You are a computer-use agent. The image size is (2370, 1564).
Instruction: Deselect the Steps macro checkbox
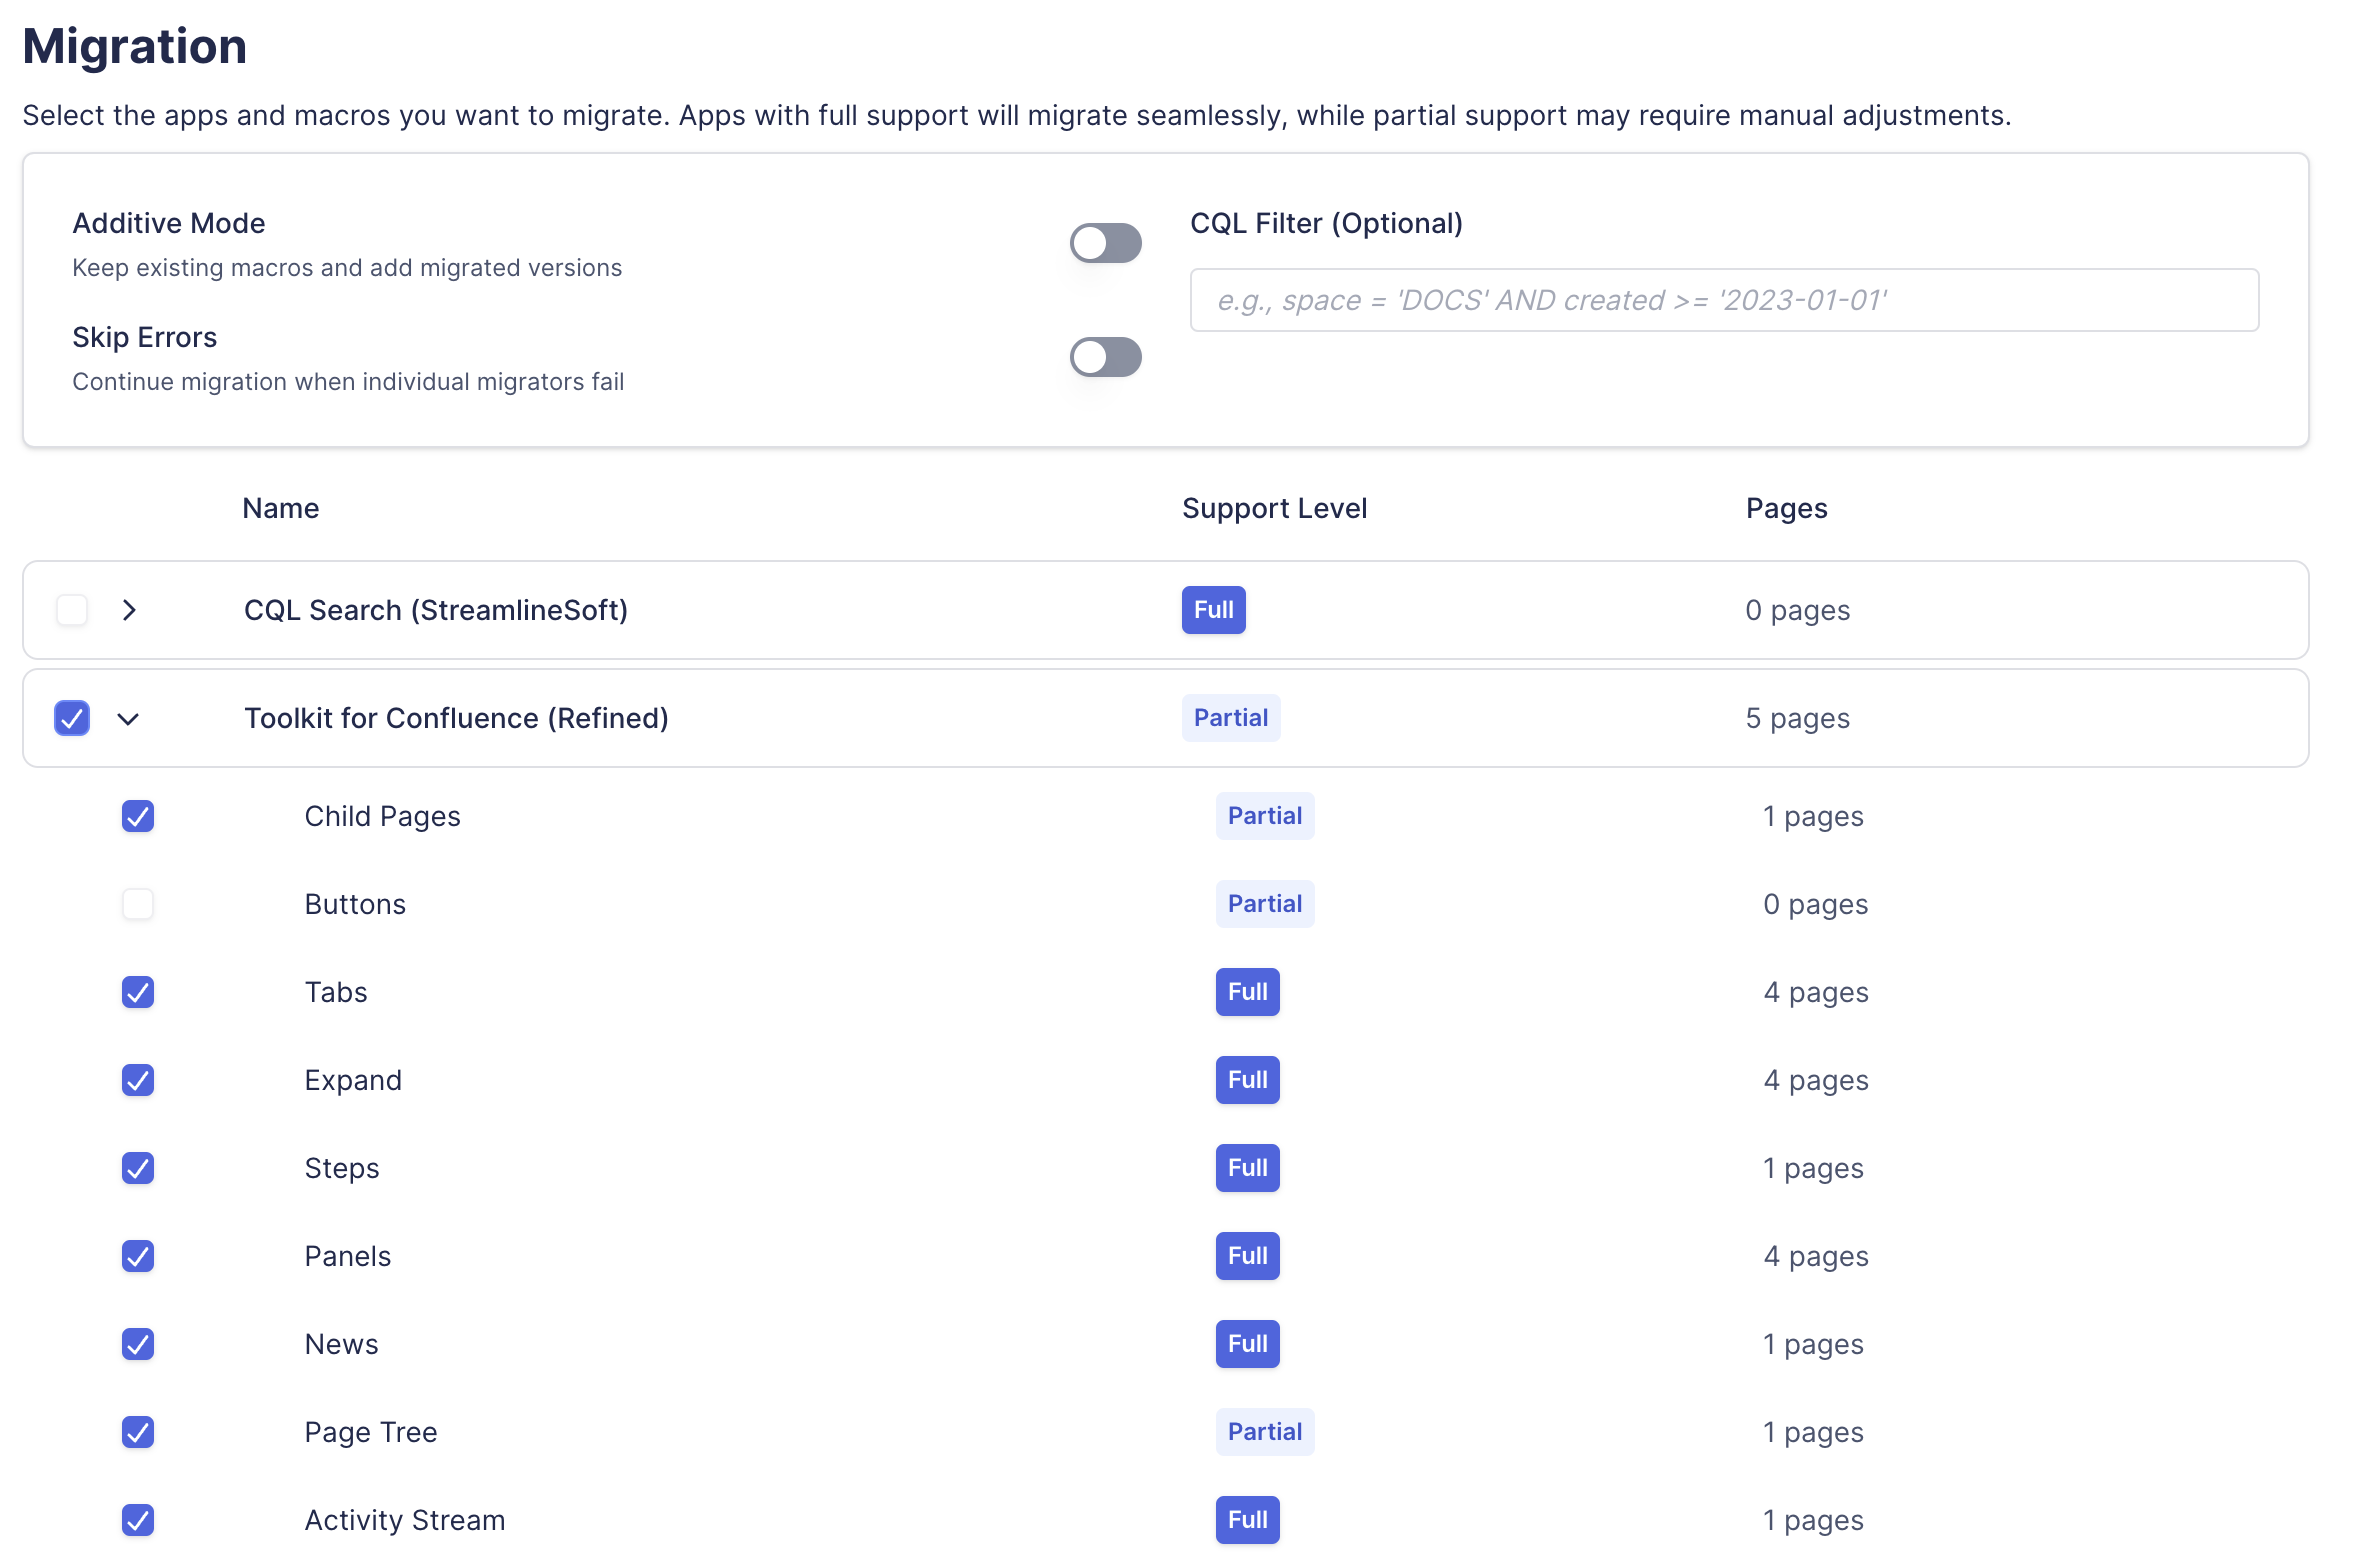coord(138,1168)
